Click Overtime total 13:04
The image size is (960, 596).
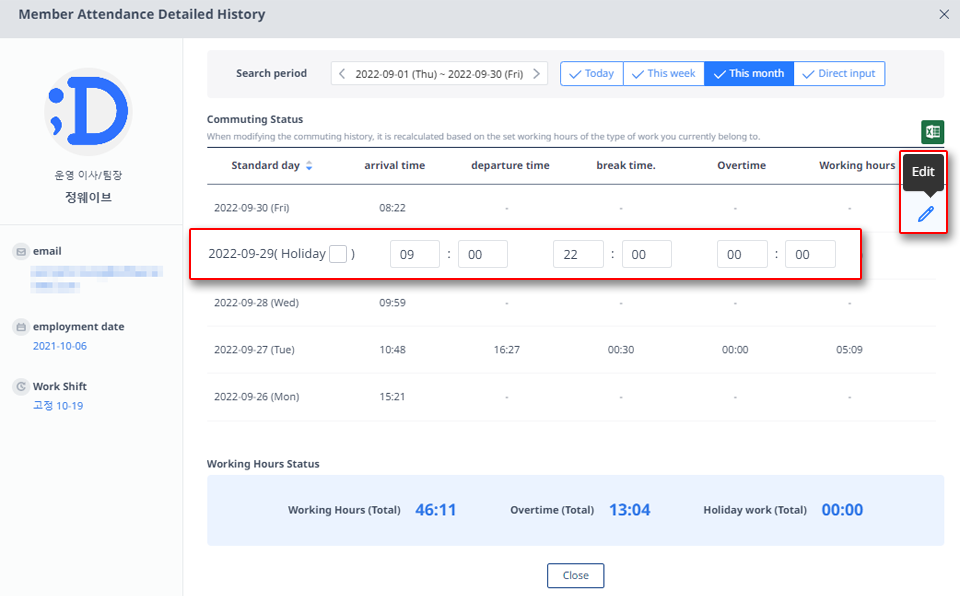coord(629,510)
